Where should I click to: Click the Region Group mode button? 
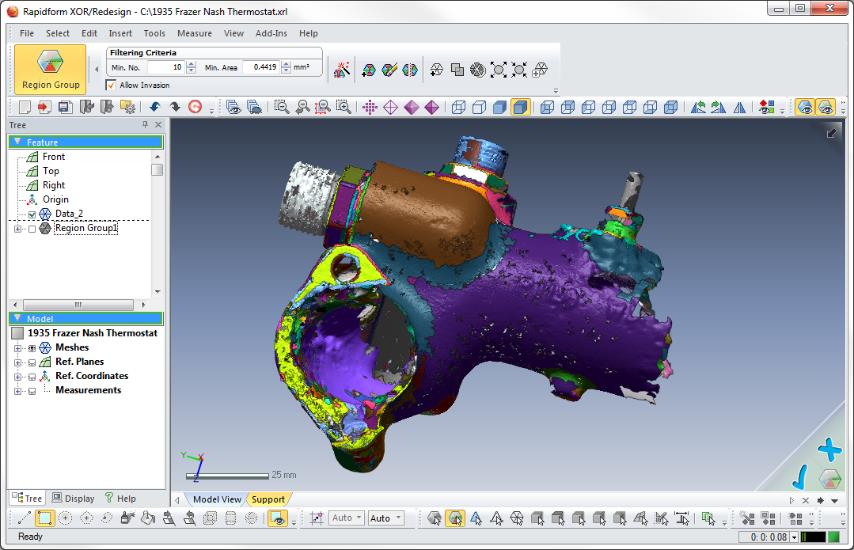50,69
